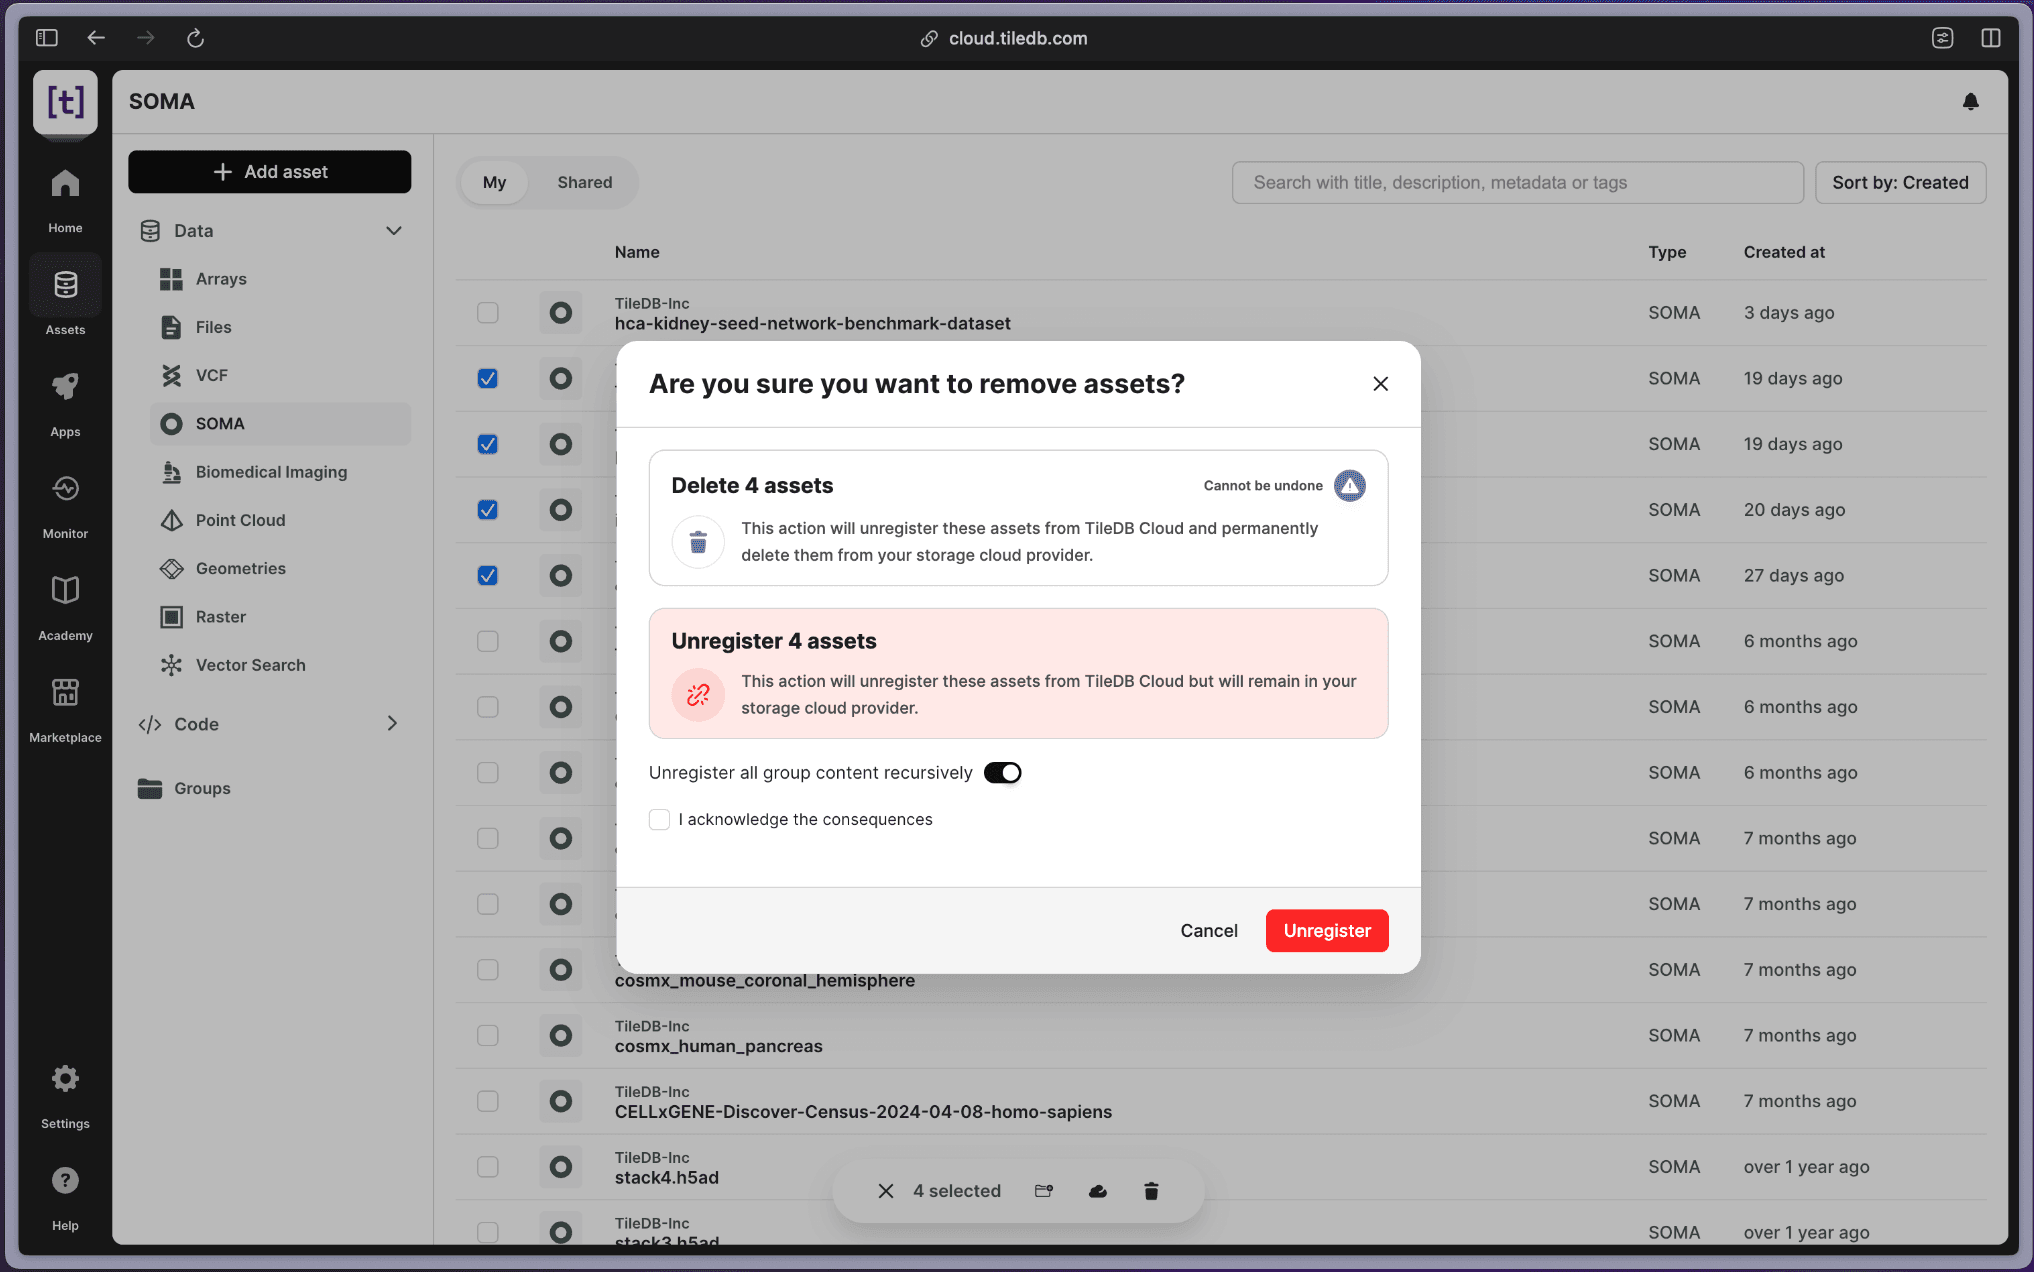Choose the 'Delete 4 assets' option card
This screenshot has height=1272, width=2034.
click(1018, 518)
